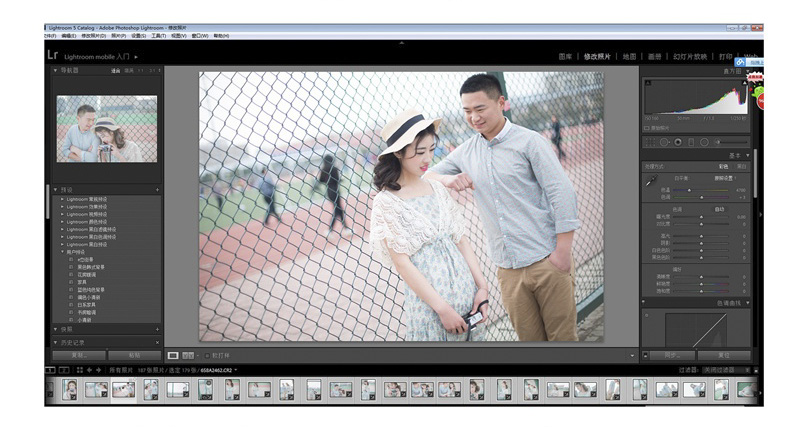
Task: Select main window display button 1
Action: (51, 370)
